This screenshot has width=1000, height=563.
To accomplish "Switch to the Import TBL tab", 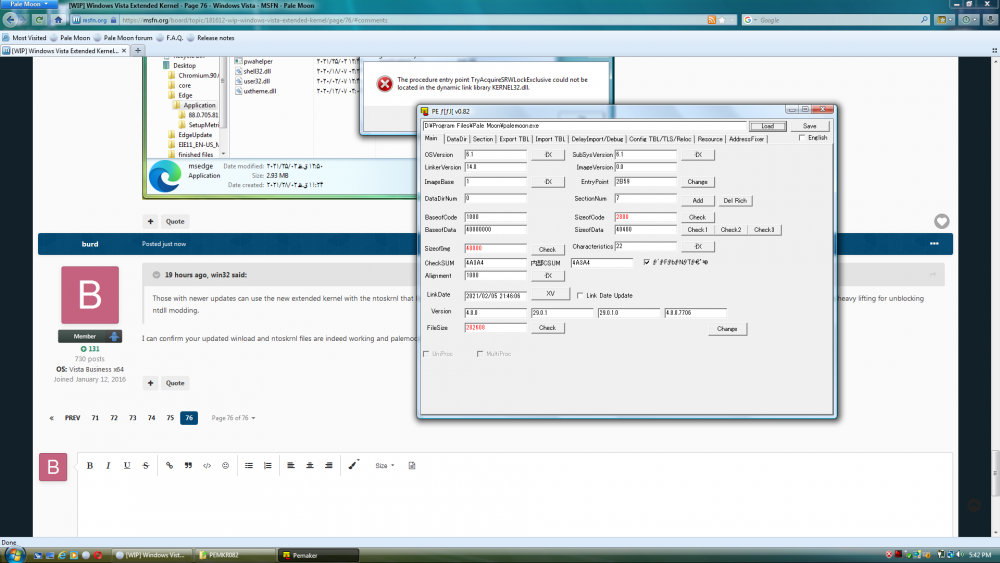I will point(551,139).
